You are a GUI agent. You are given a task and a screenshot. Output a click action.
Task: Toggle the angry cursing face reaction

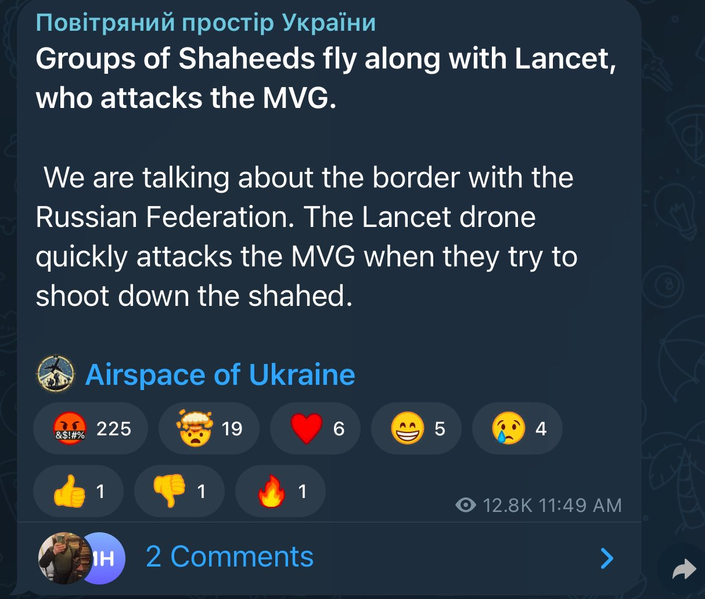pyautogui.click(x=96, y=429)
